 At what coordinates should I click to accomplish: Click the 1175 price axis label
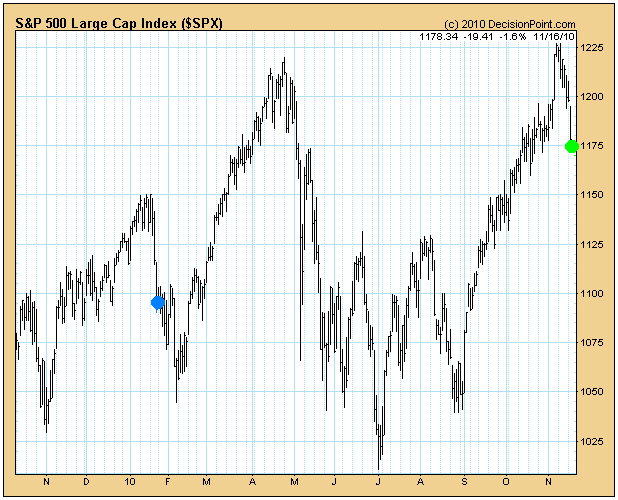pos(592,146)
